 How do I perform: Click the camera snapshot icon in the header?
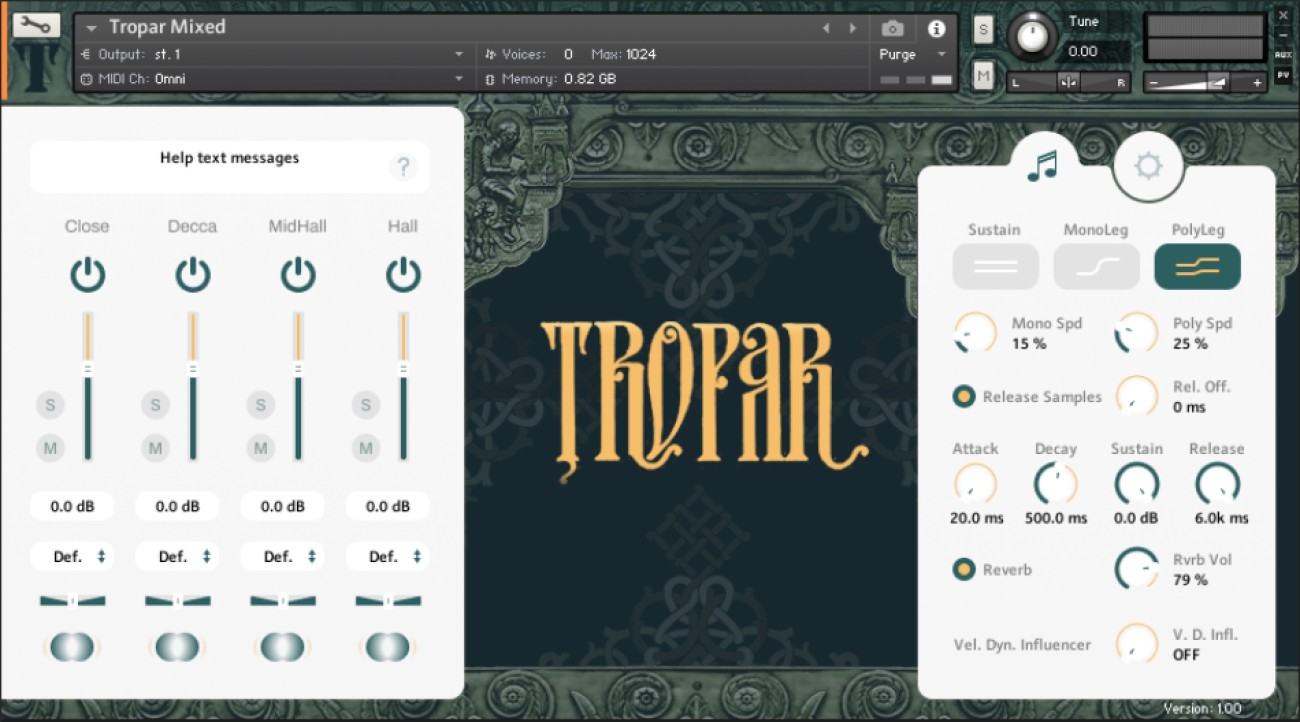pos(893,28)
